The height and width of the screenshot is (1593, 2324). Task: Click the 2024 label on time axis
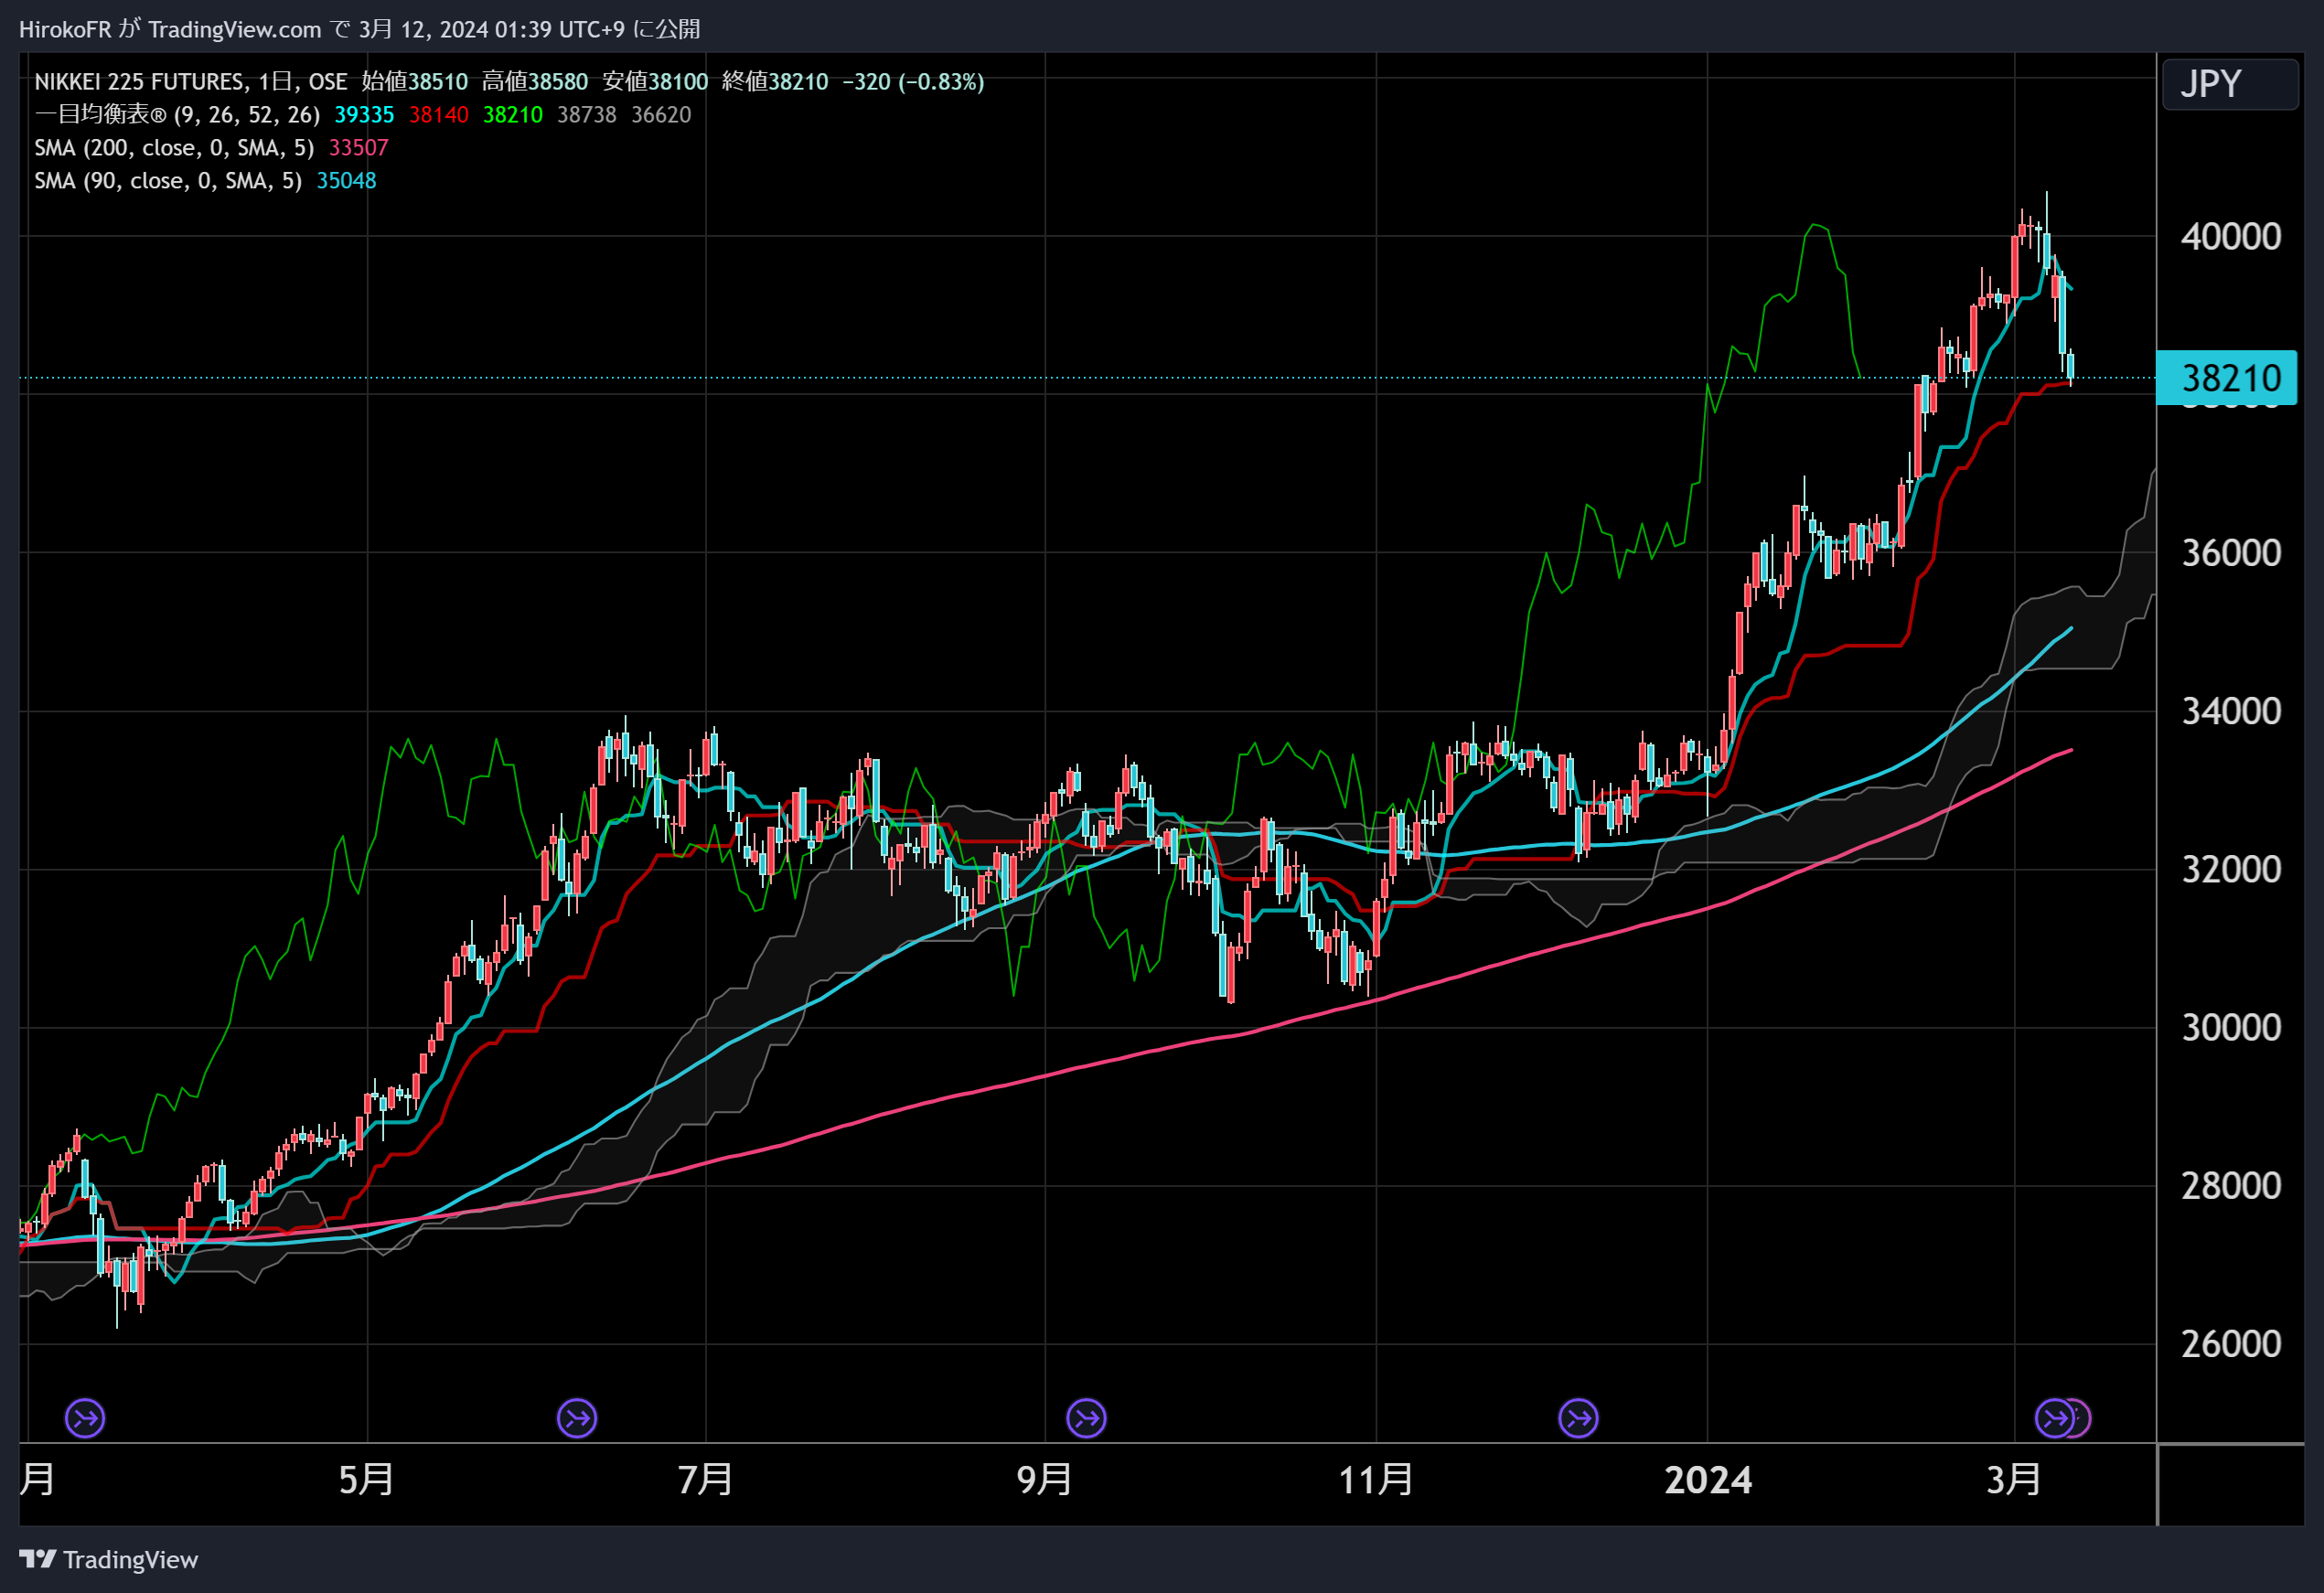click(x=1707, y=1479)
